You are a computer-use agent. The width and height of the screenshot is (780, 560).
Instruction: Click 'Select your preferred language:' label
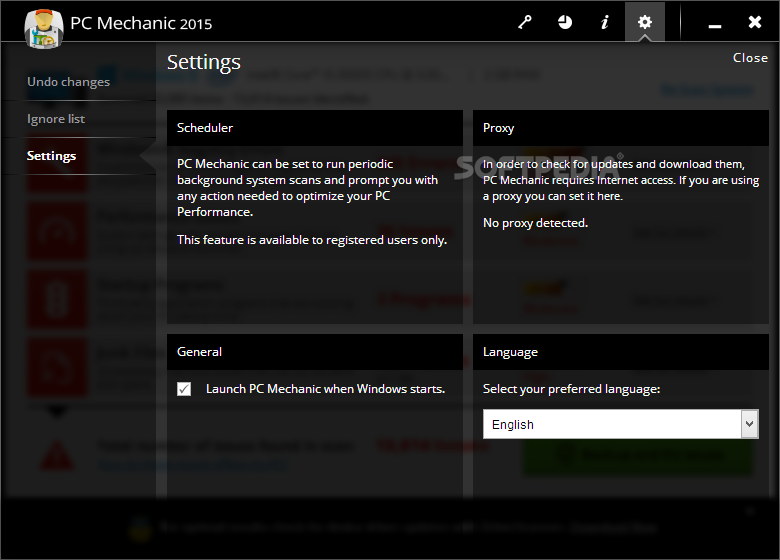tap(572, 389)
